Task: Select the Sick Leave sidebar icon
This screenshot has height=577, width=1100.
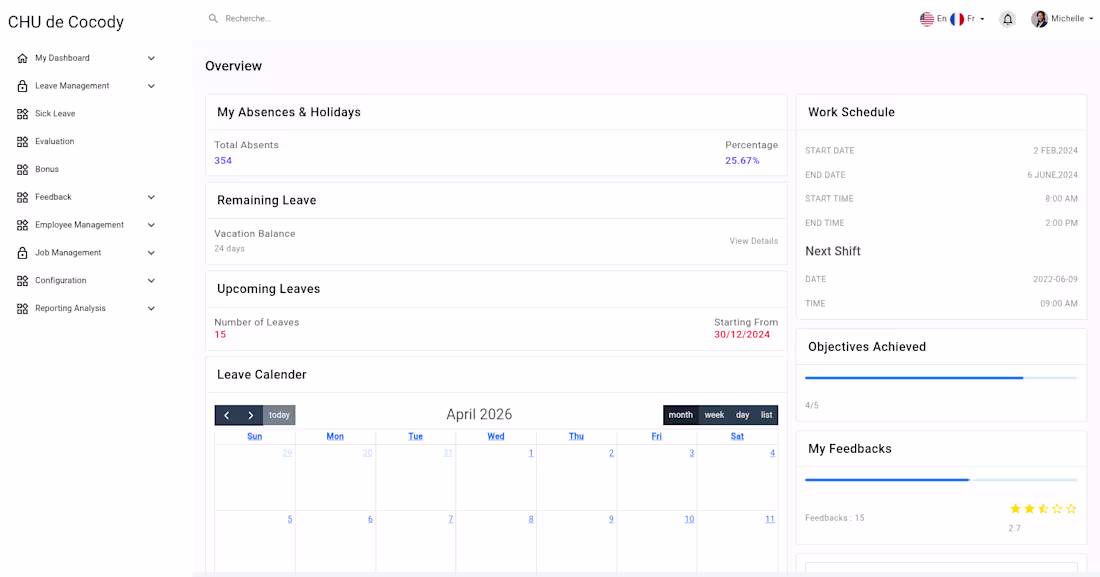Action: pos(22,113)
